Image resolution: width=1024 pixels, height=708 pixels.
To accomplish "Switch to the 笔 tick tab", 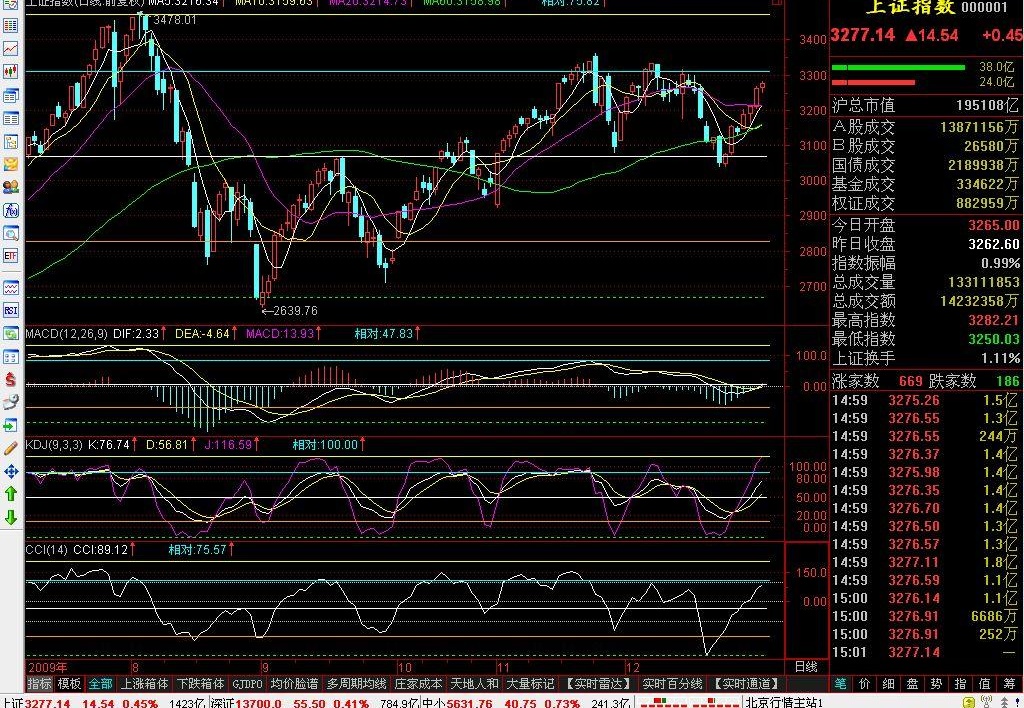I will (x=840, y=684).
